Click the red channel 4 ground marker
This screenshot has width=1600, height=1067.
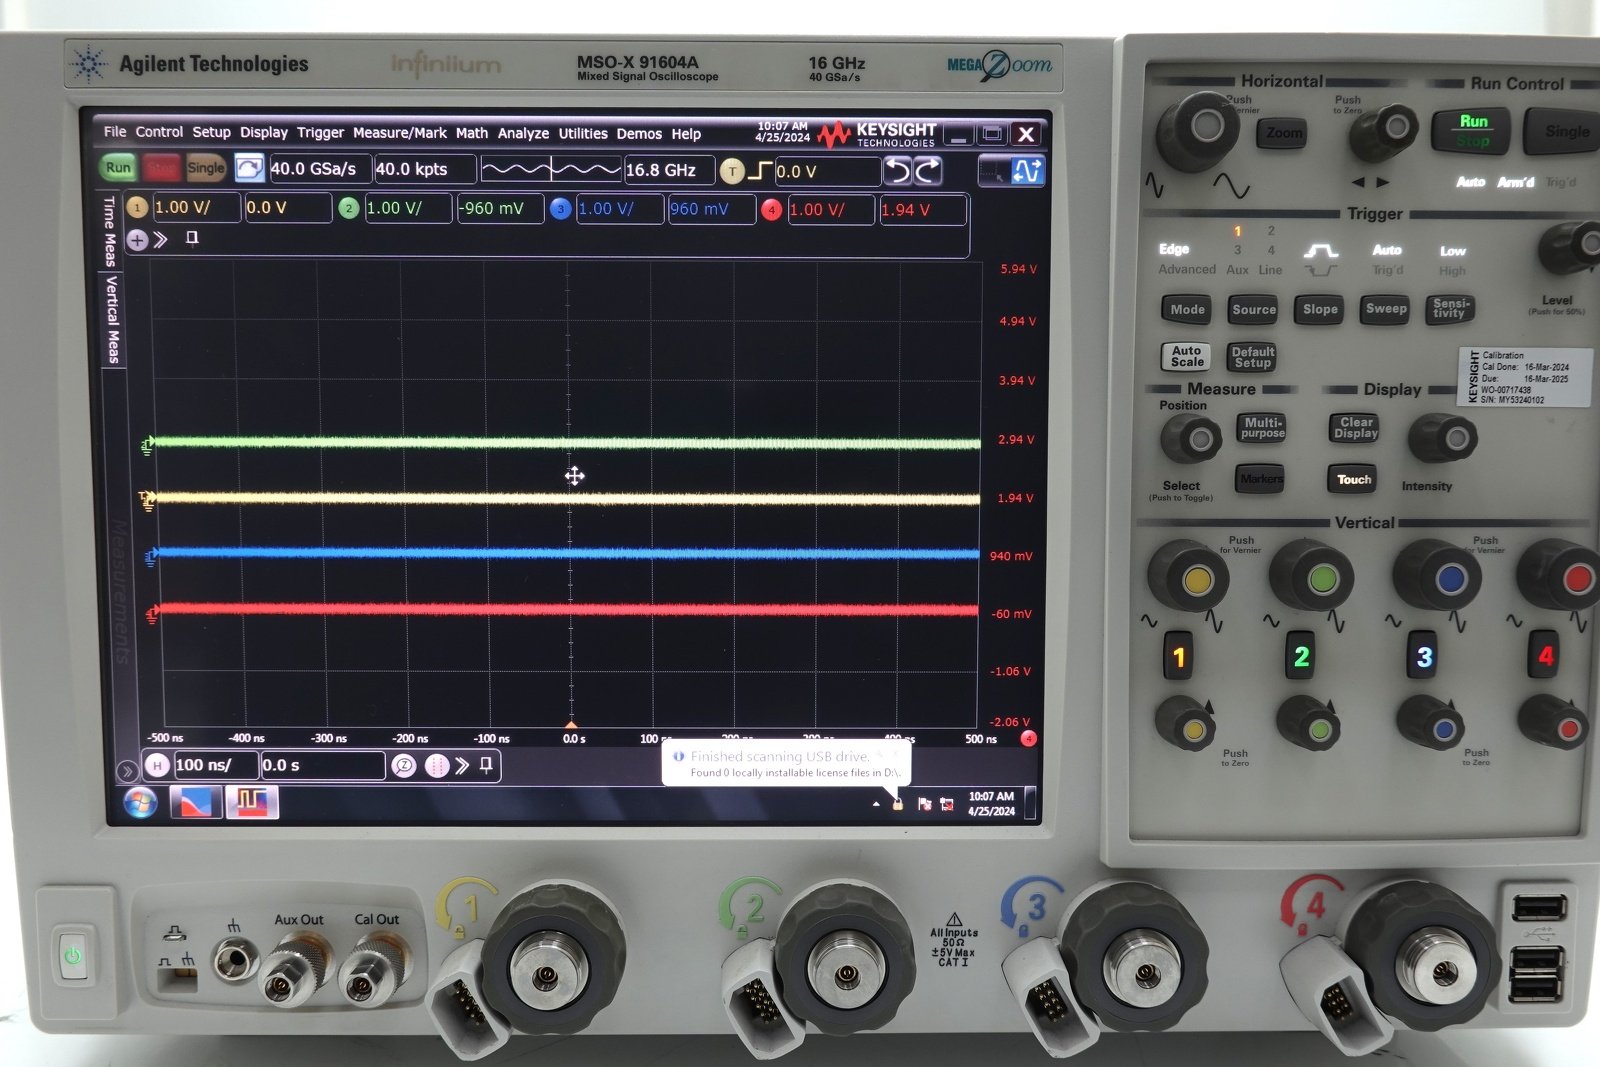pyautogui.click(x=151, y=614)
